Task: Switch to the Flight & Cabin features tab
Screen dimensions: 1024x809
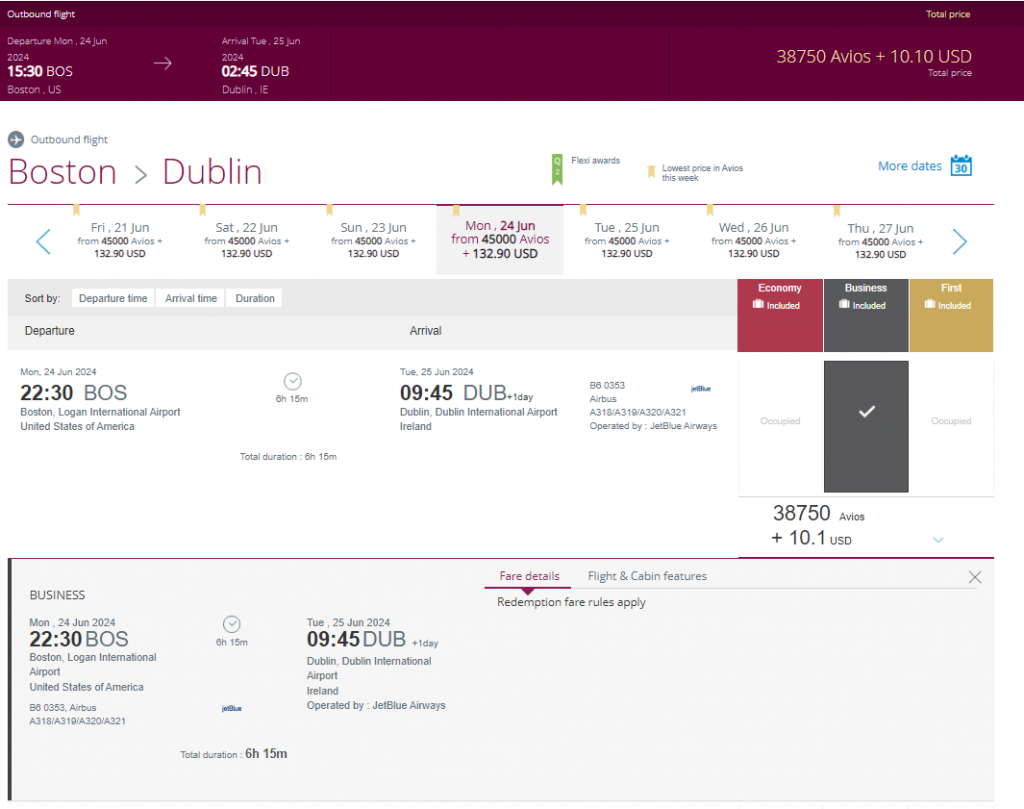Action: (646, 576)
